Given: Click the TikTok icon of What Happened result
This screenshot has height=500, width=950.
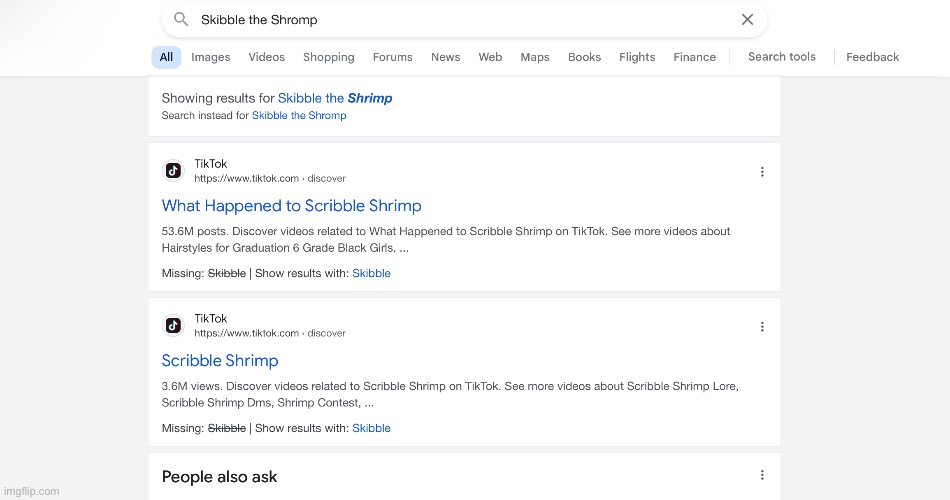Looking at the screenshot, I should pyautogui.click(x=173, y=171).
